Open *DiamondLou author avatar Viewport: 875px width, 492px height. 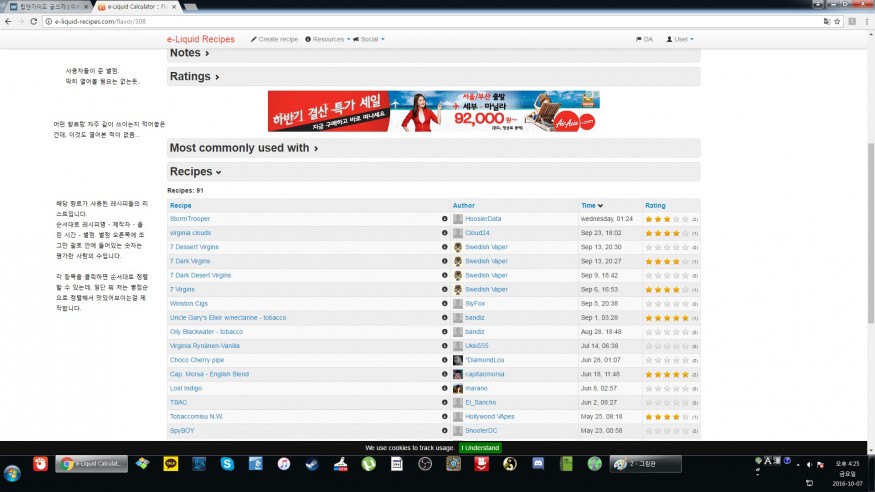pos(458,360)
